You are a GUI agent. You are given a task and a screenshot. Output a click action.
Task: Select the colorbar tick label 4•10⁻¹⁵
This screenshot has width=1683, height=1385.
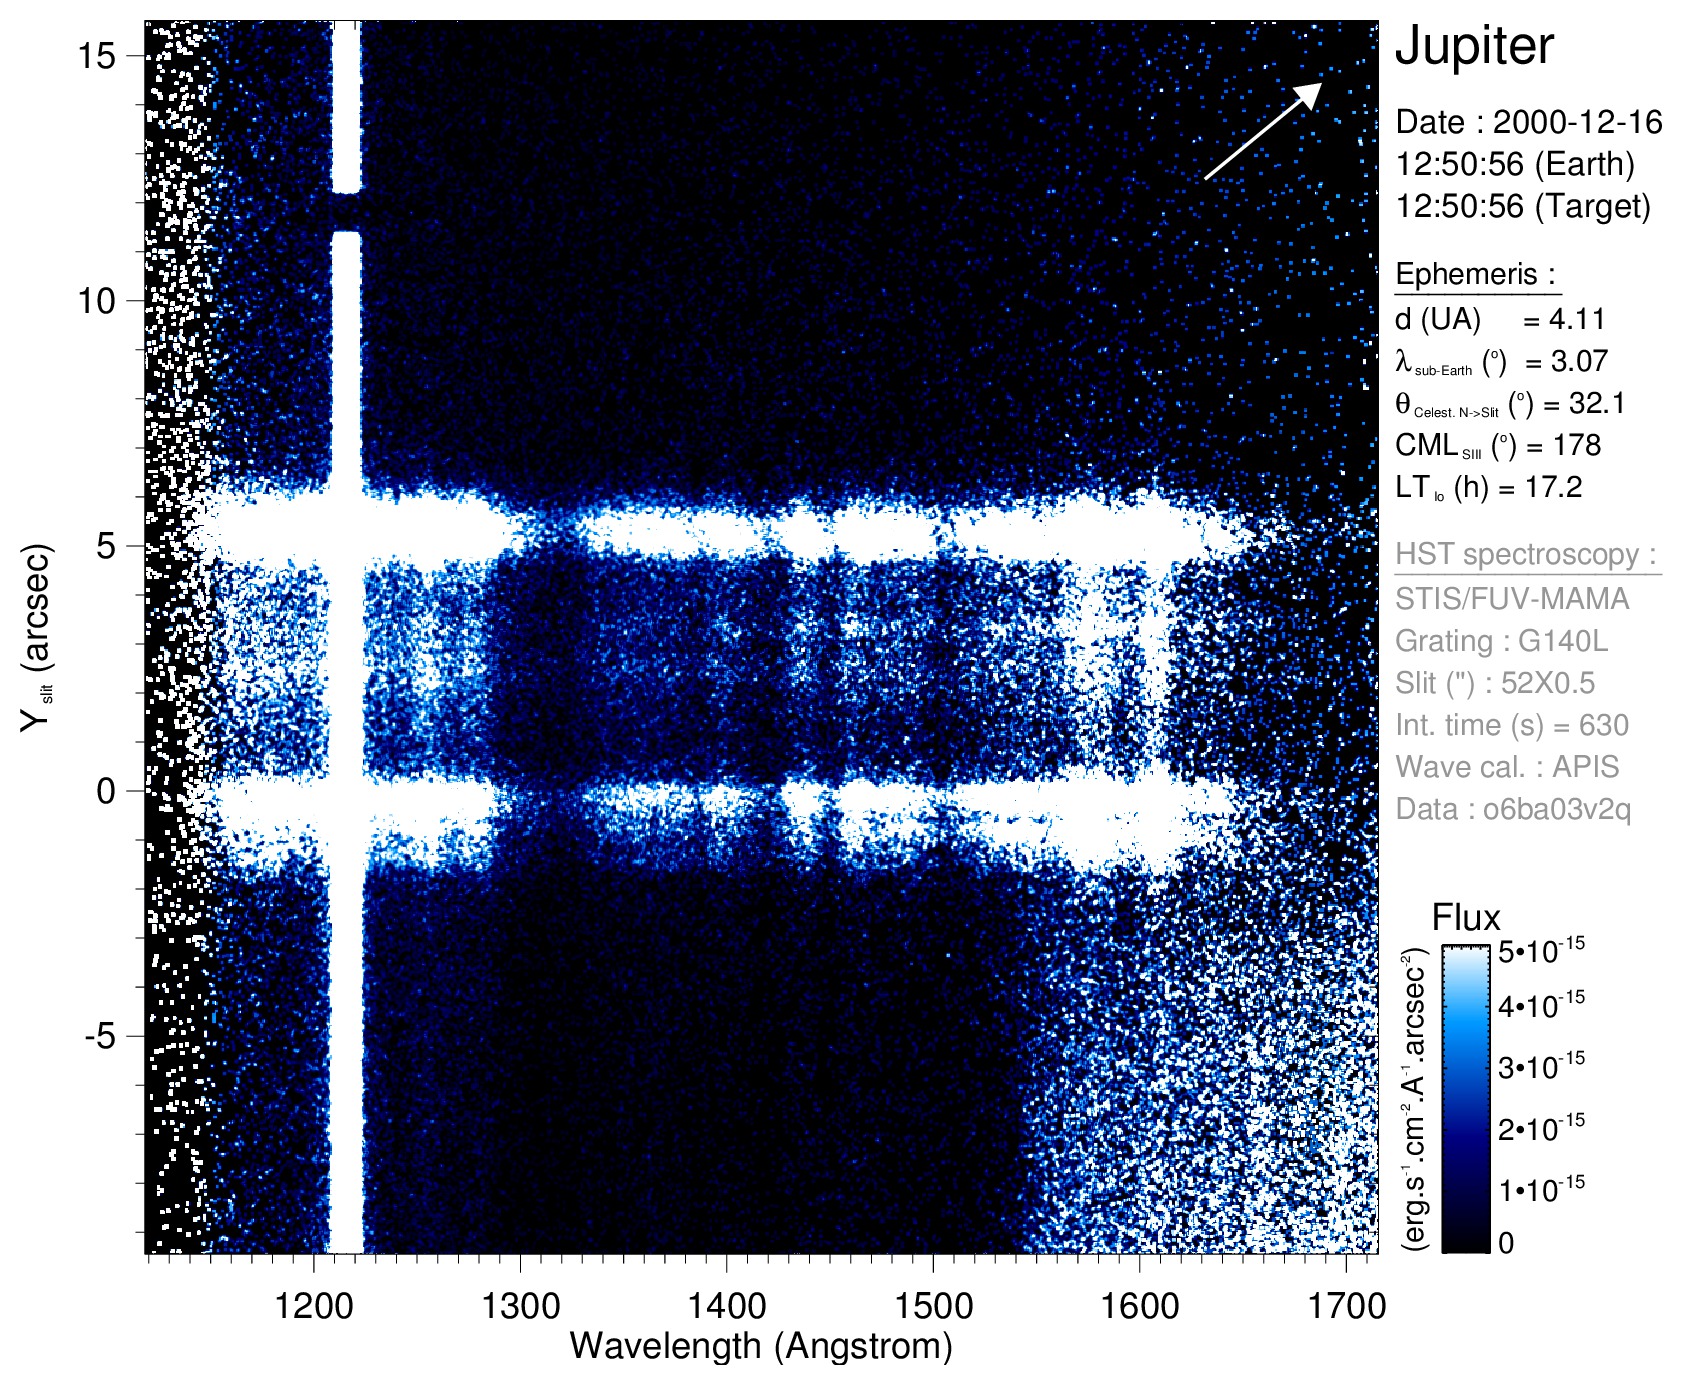[x=1541, y=1005]
